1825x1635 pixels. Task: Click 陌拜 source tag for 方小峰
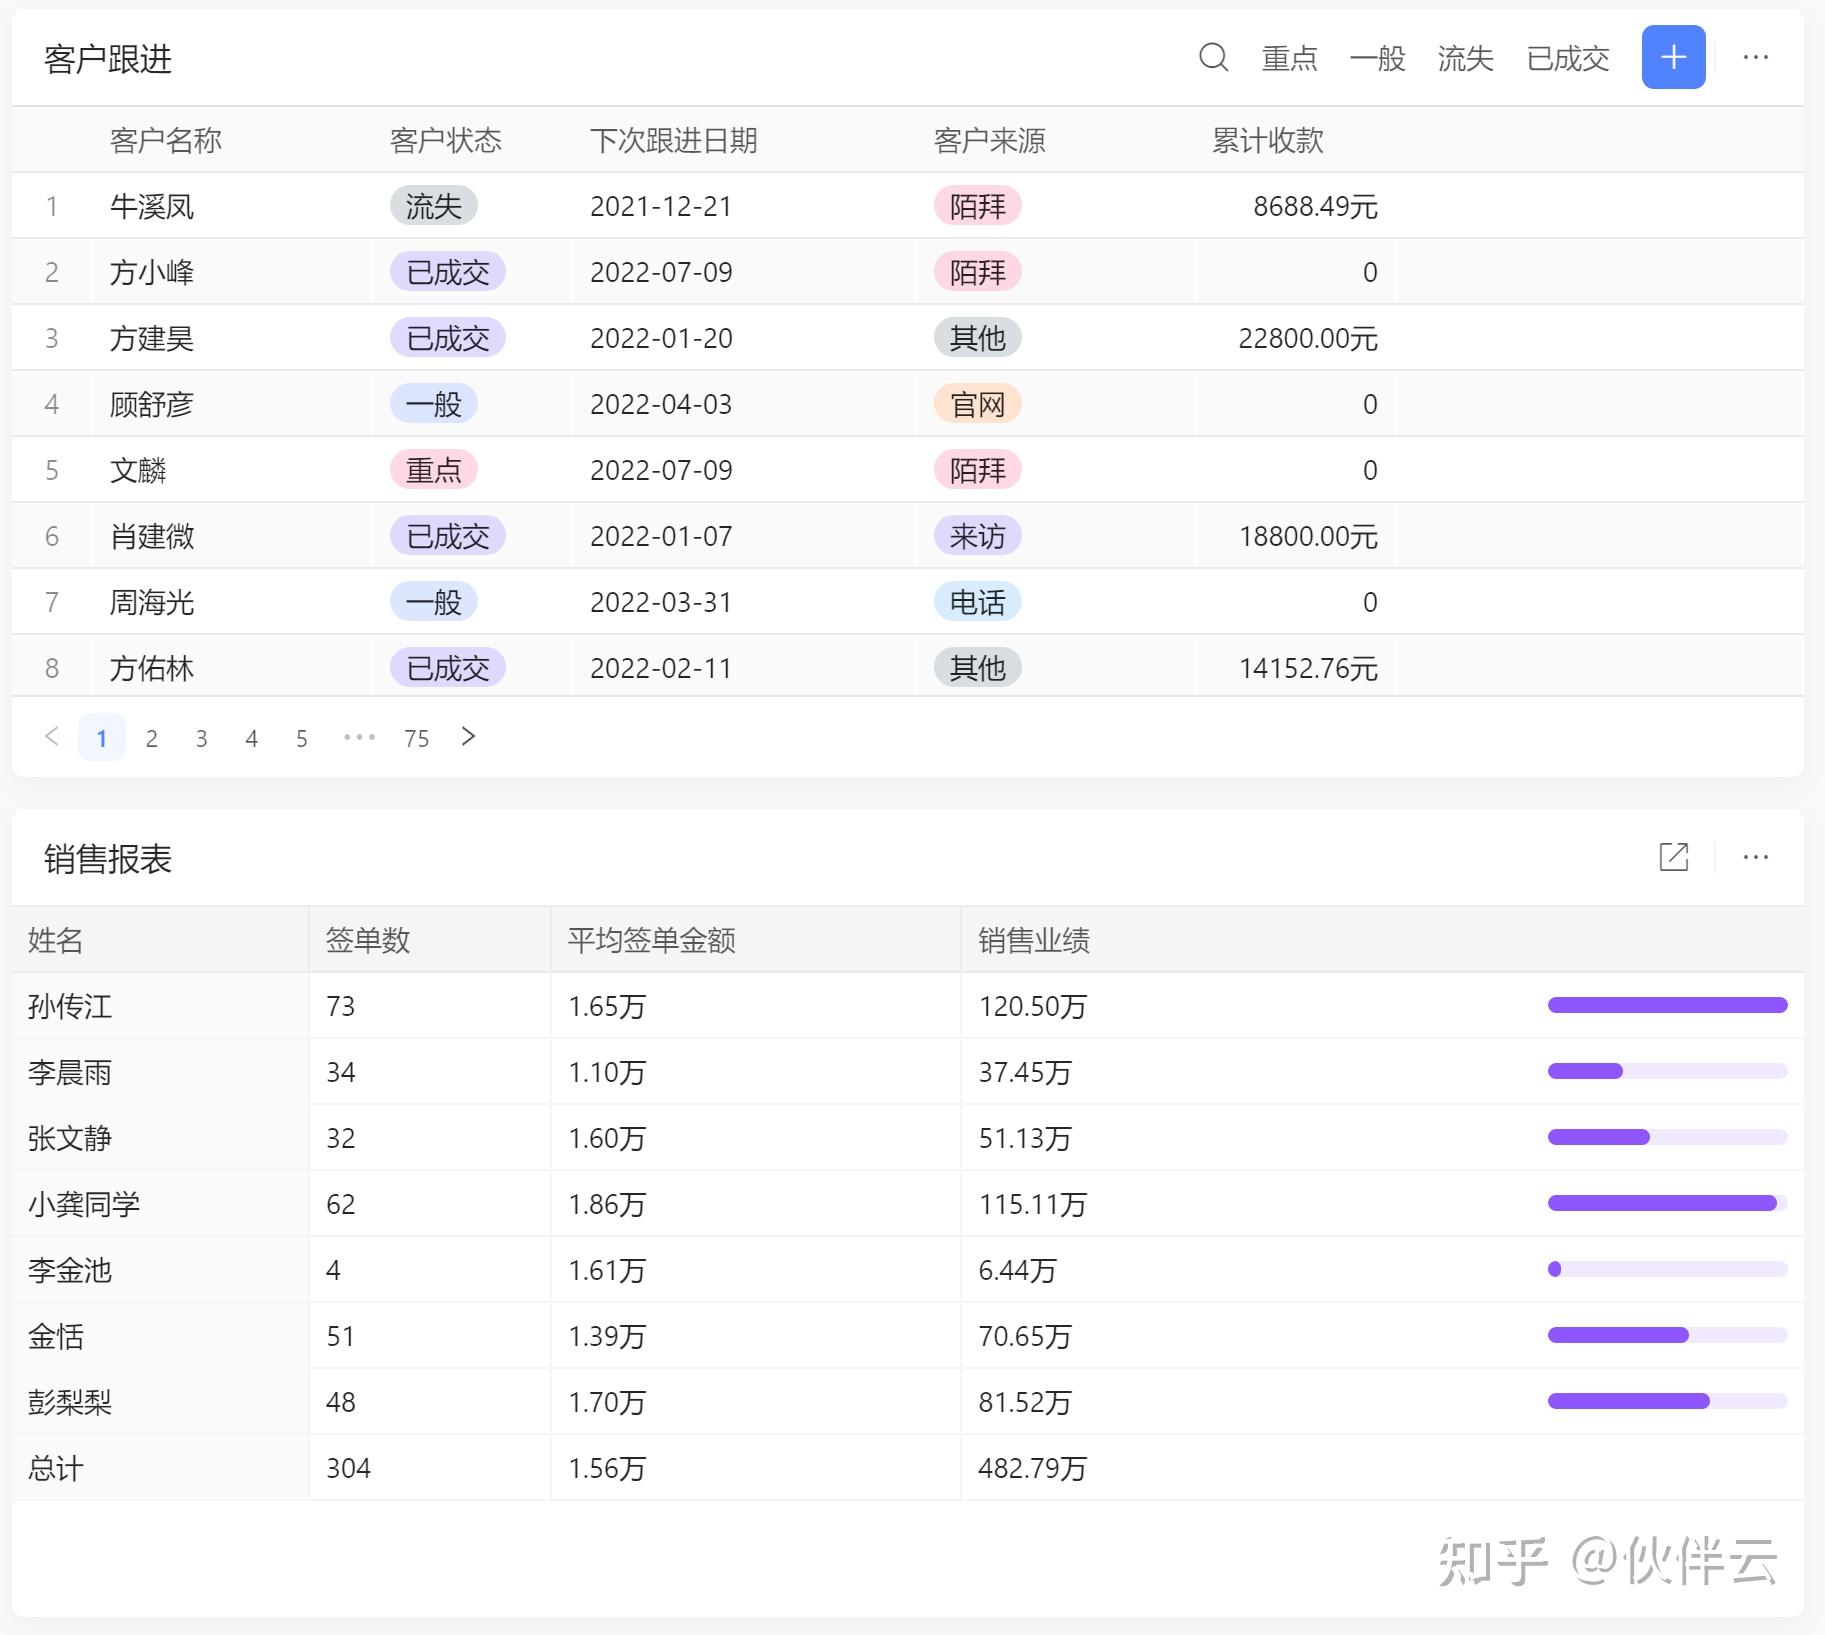tap(978, 272)
